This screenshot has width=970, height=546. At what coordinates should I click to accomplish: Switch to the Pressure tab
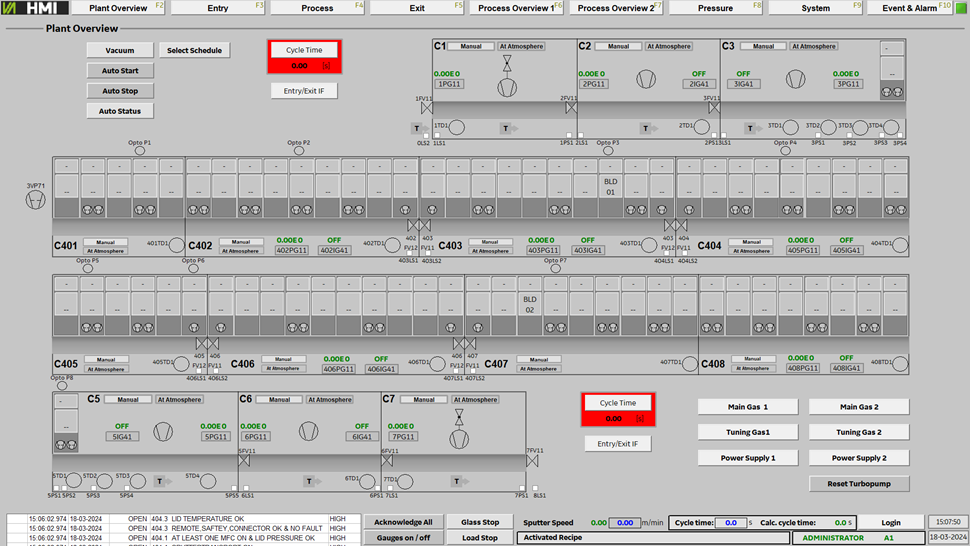tap(716, 8)
